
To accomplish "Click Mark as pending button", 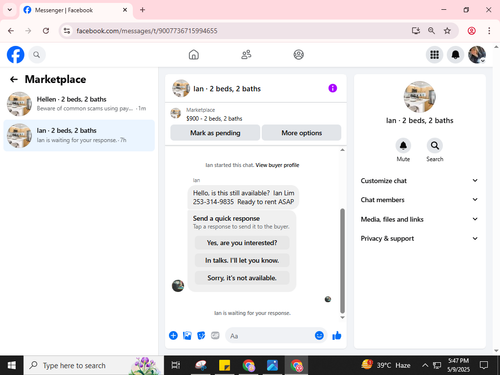I will tap(215, 133).
